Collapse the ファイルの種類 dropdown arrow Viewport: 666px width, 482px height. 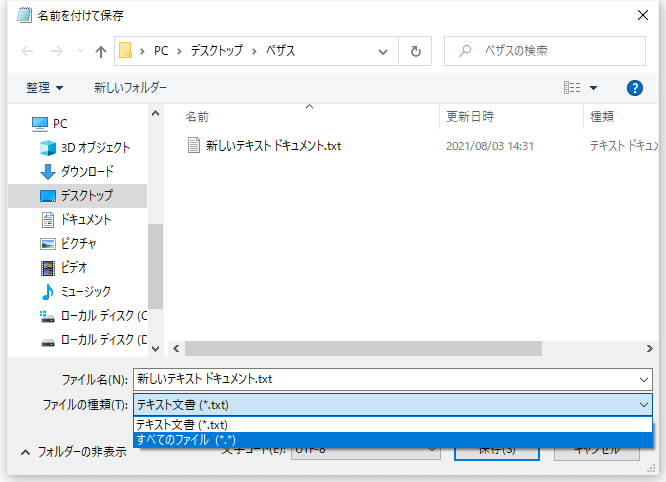click(644, 405)
